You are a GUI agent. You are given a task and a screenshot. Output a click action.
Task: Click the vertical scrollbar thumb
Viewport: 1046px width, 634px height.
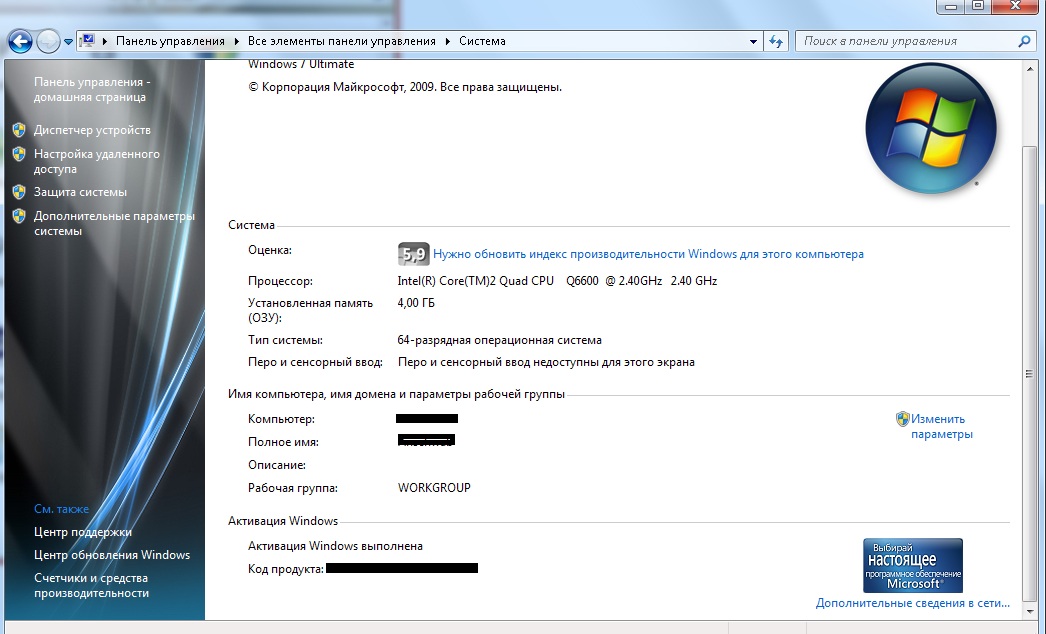1029,374
